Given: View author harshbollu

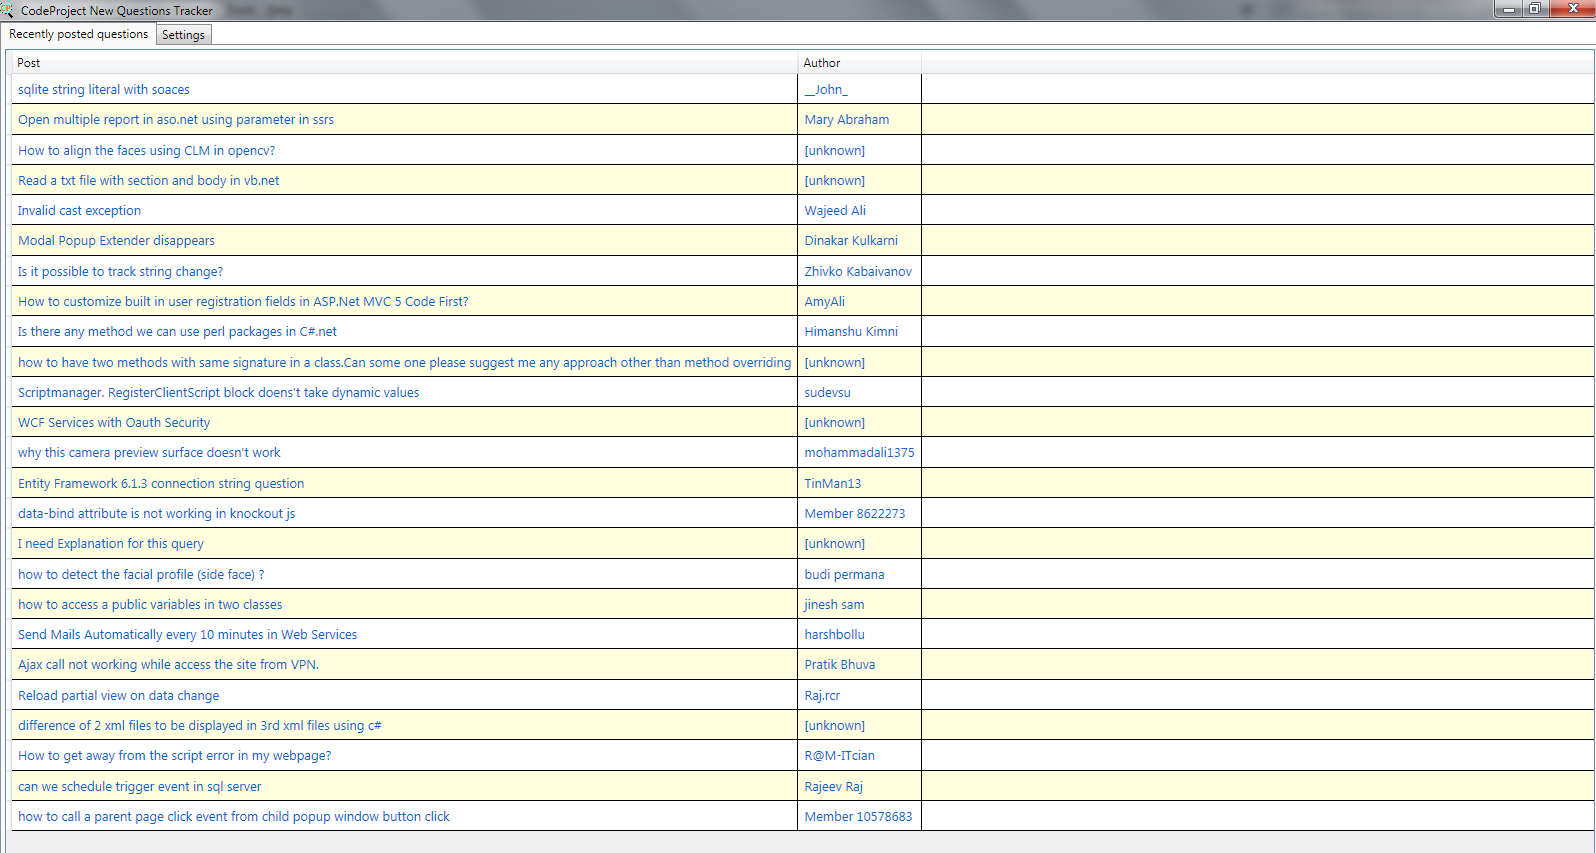Looking at the screenshot, I should (x=835, y=635).
